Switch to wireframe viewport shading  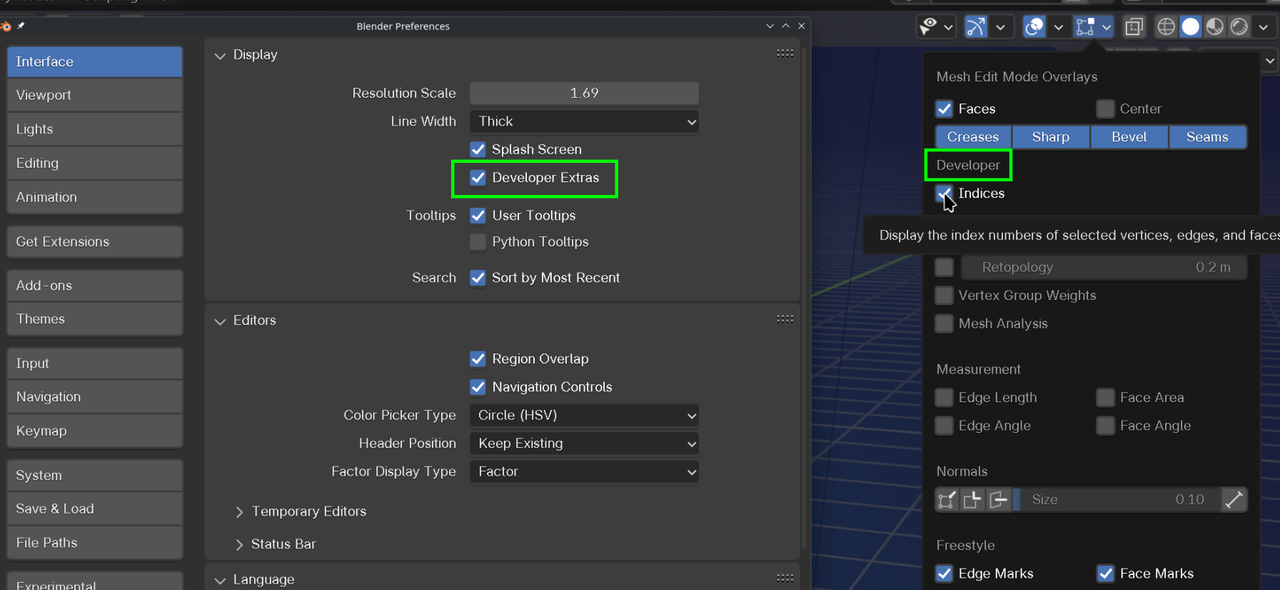(x=1166, y=27)
